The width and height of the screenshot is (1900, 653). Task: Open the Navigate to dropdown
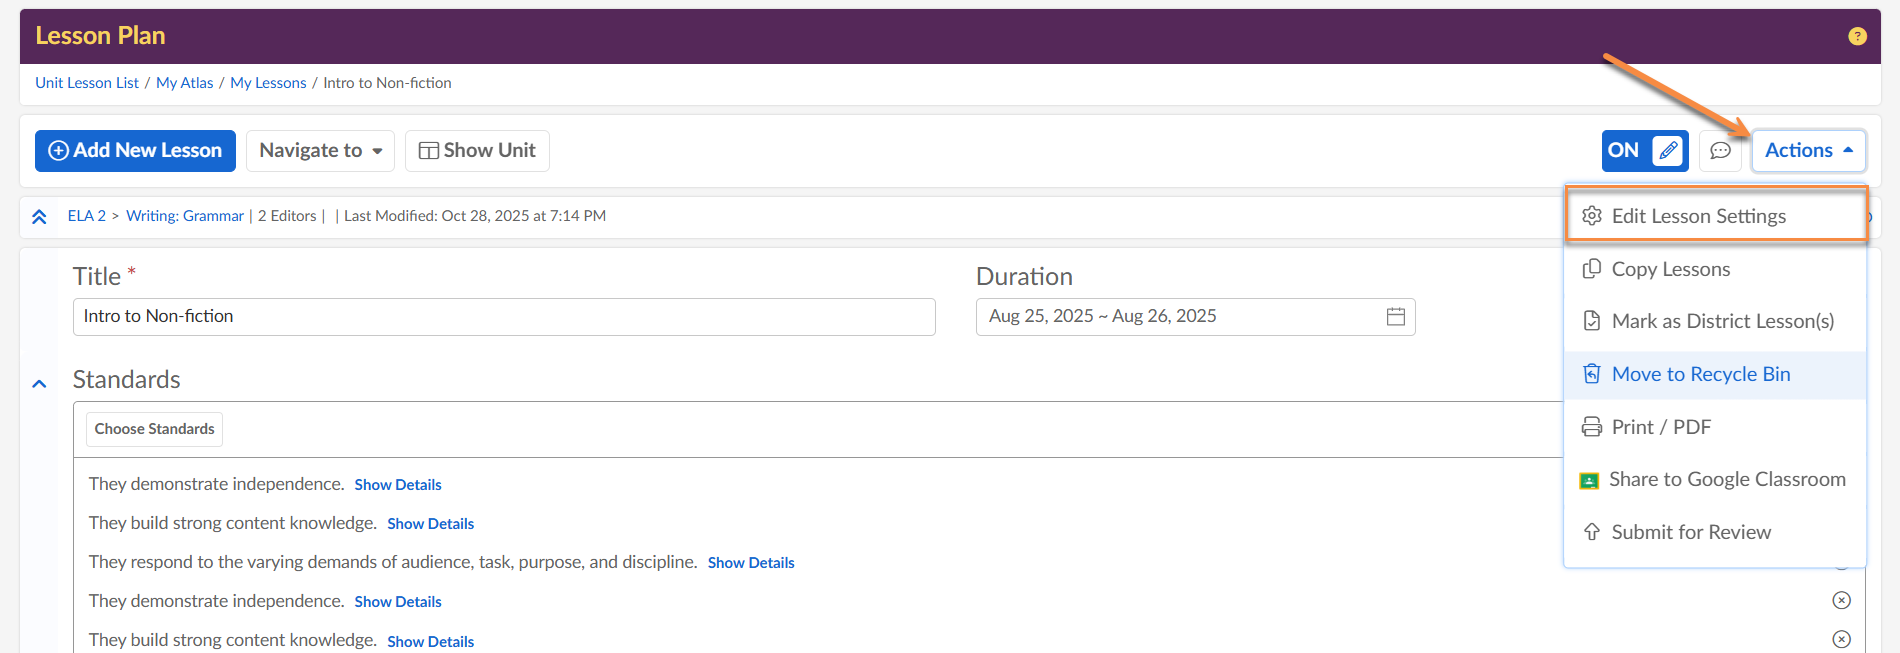[x=320, y=150]
